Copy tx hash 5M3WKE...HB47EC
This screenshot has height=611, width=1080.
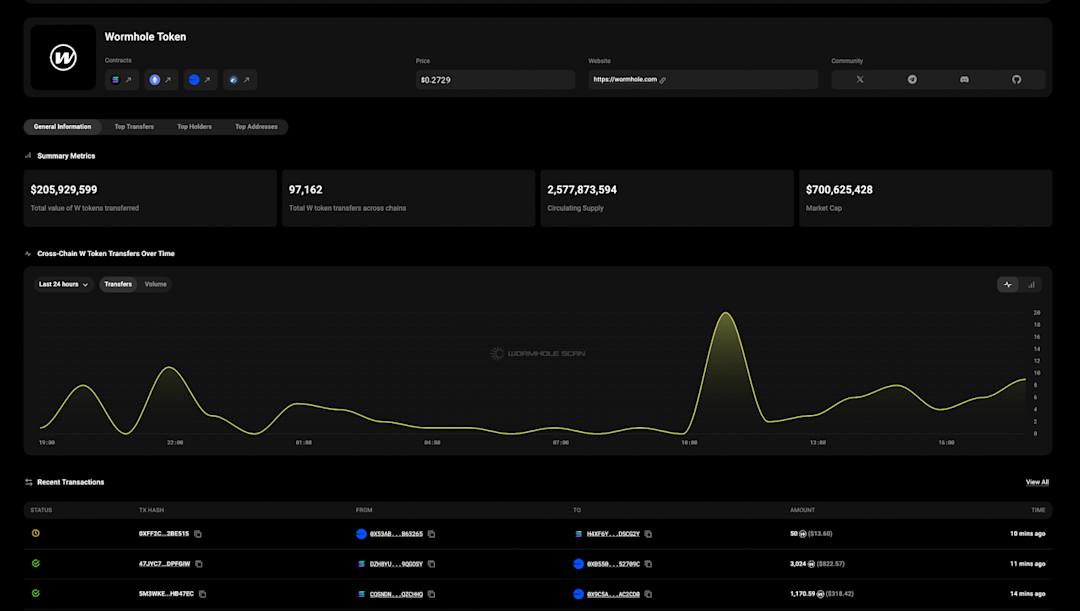coord(202,594)
